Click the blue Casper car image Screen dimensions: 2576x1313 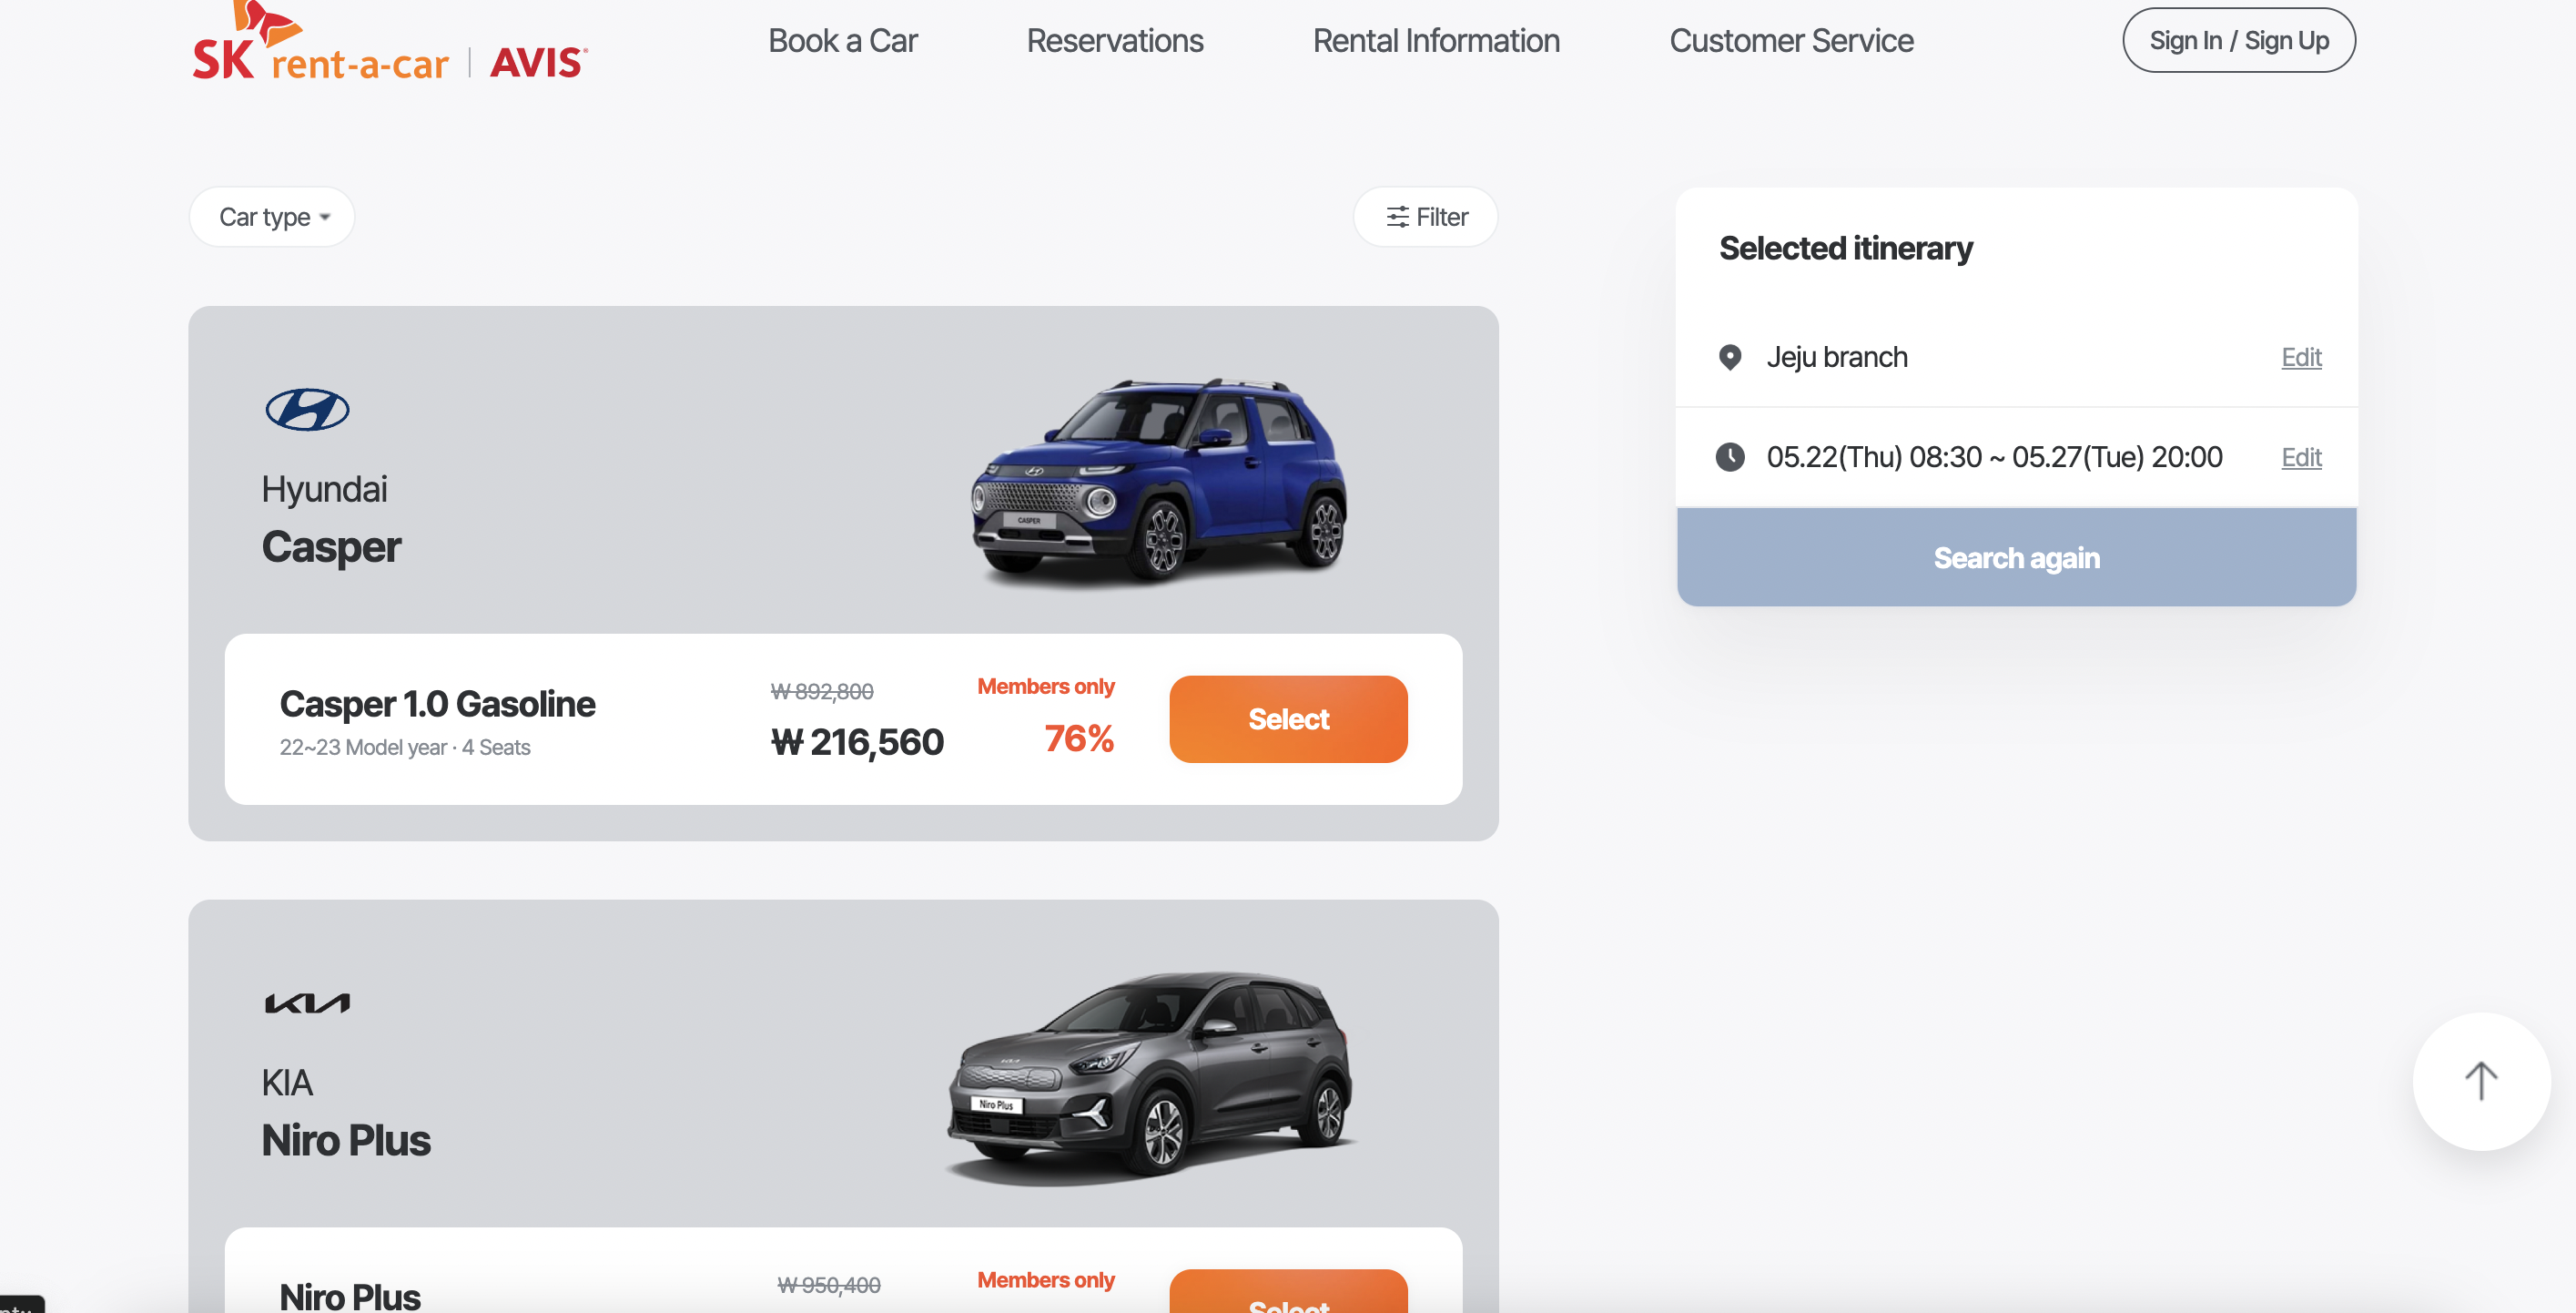(x=1160, y=480)
